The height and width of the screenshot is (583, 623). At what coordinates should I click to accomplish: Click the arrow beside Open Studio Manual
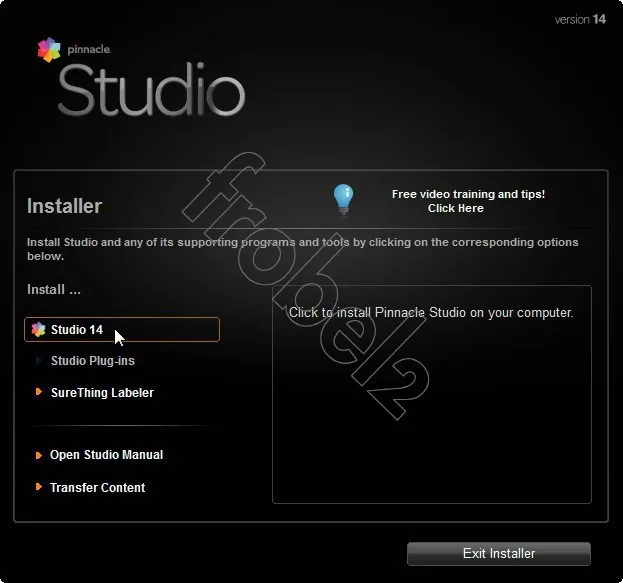39,455
